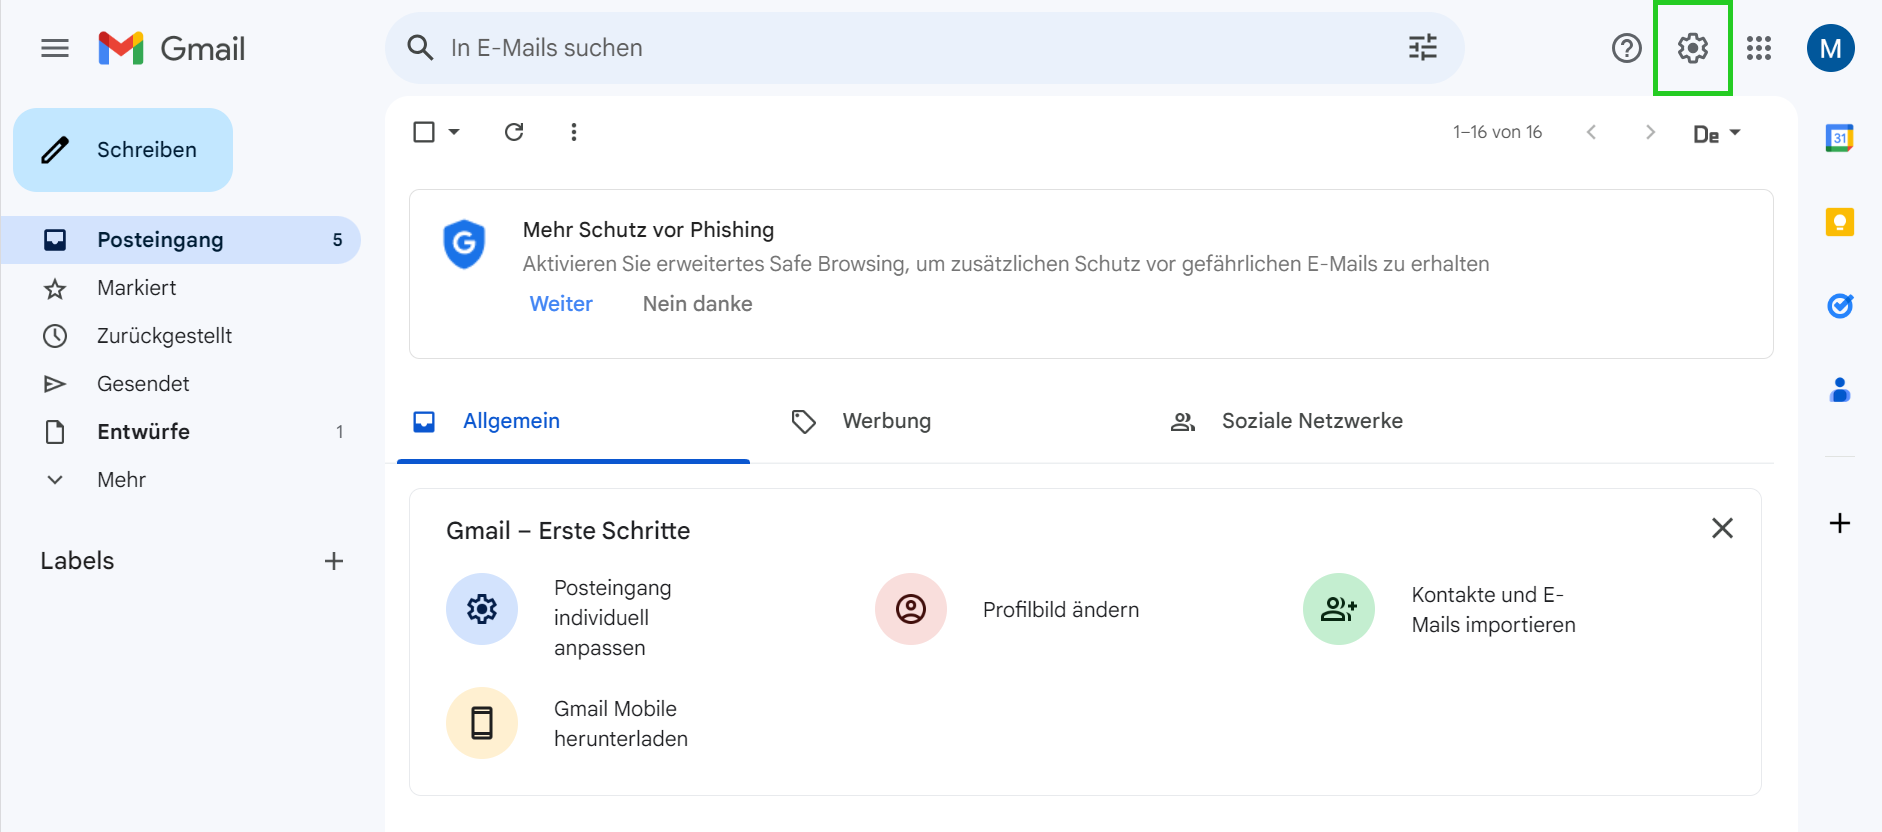The height and width of the screenshot is (832, 1882).
Task: Open the account avatar M
Action: (1831, 48)
